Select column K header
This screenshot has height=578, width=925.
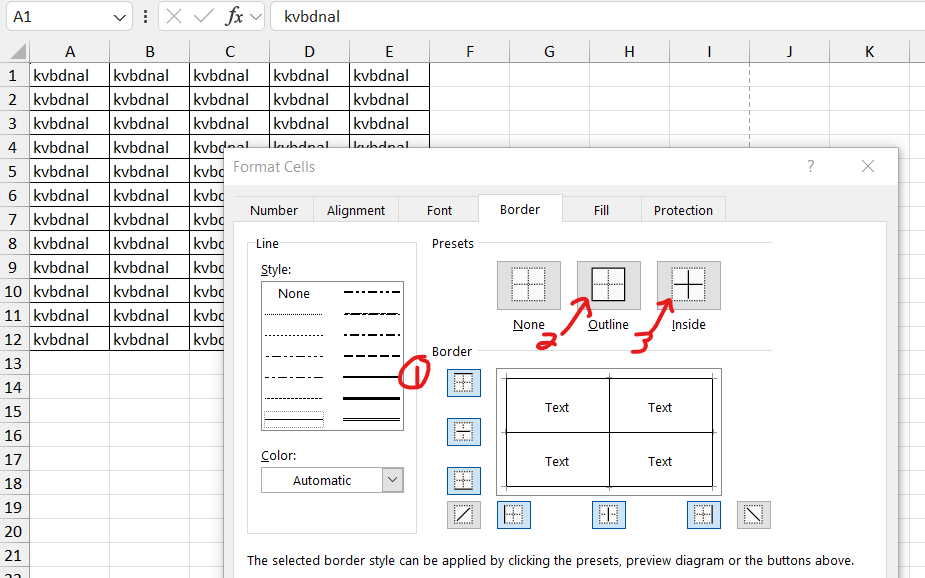coord(869,51)
